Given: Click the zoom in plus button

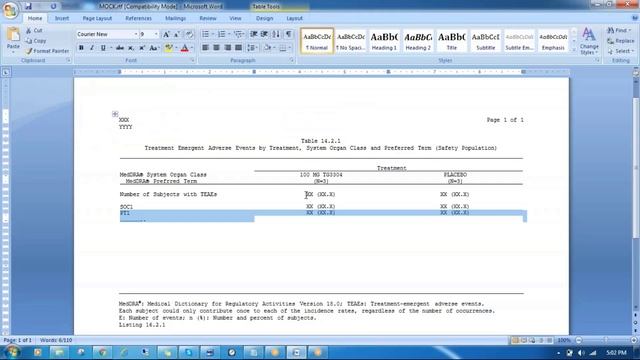Looking at the screenshot, I should coord(634,340).
